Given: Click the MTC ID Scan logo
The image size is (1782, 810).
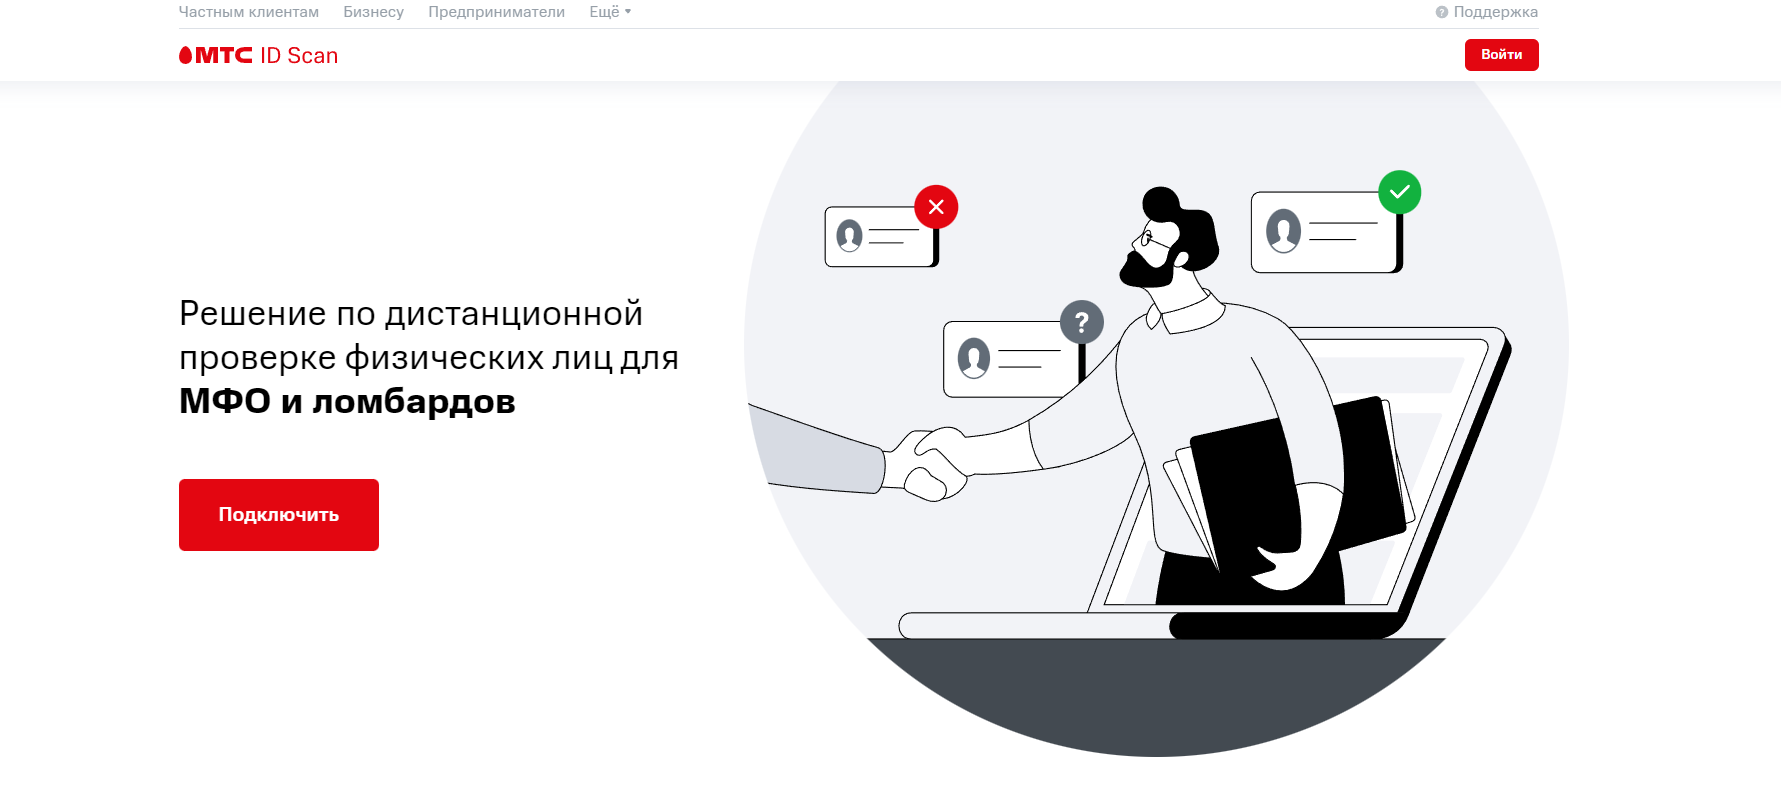Looking at the screenshot, I should (x=258, y=55).
